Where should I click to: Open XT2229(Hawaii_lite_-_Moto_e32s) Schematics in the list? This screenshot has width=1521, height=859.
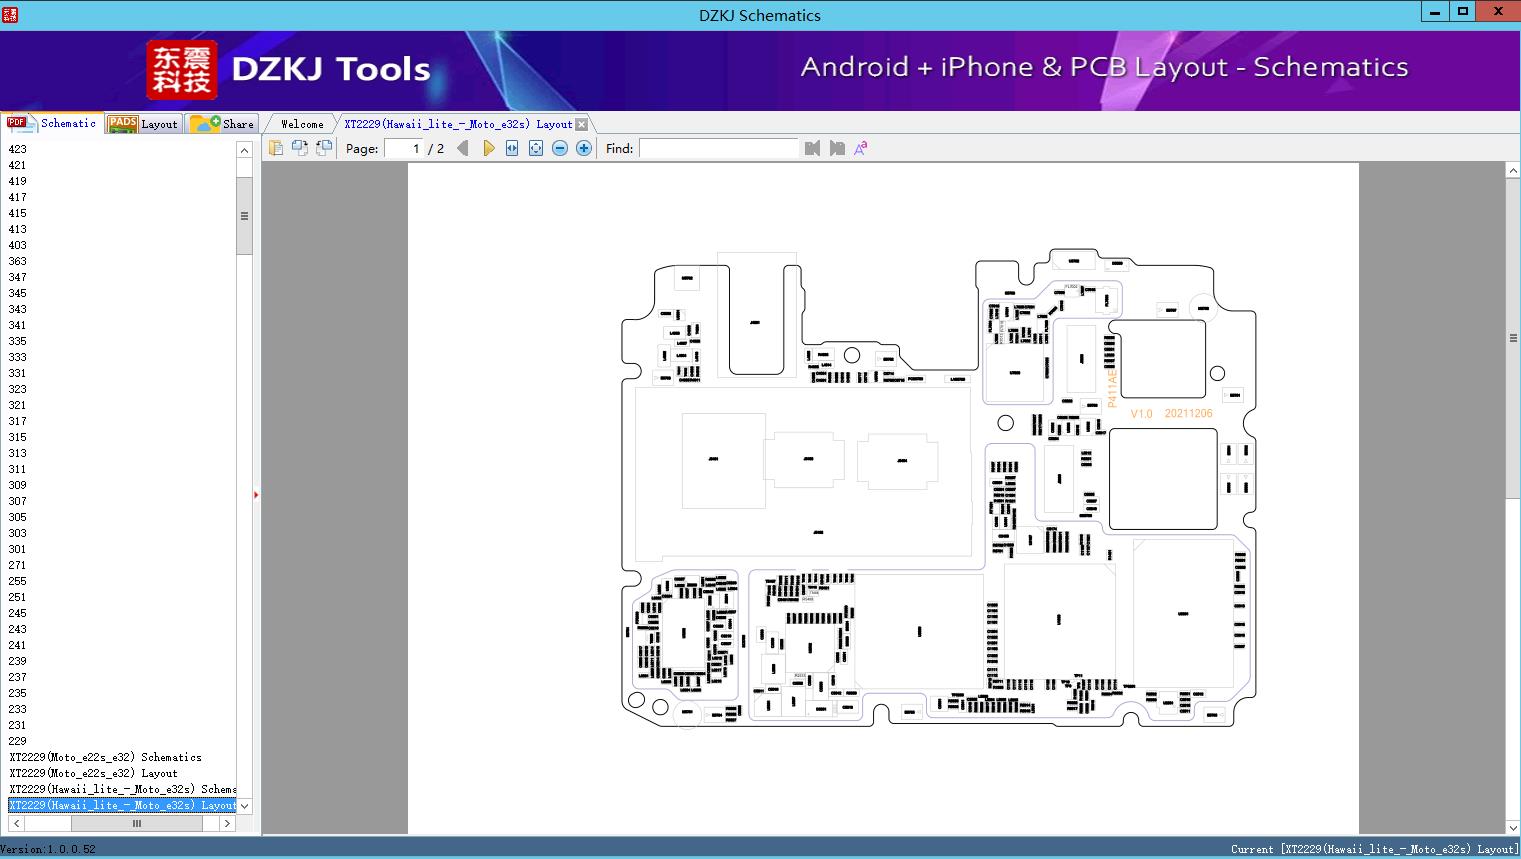point(122,789)
